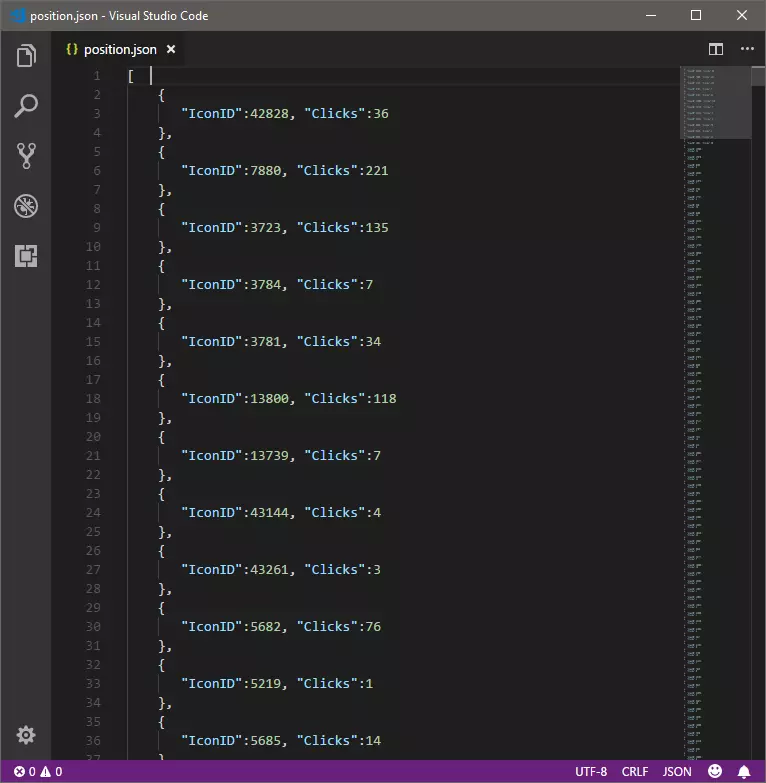Close the Visual Studio Code window
Viewport: 766px width, 783px height.
pyautogui.click(x=742, y=15)
